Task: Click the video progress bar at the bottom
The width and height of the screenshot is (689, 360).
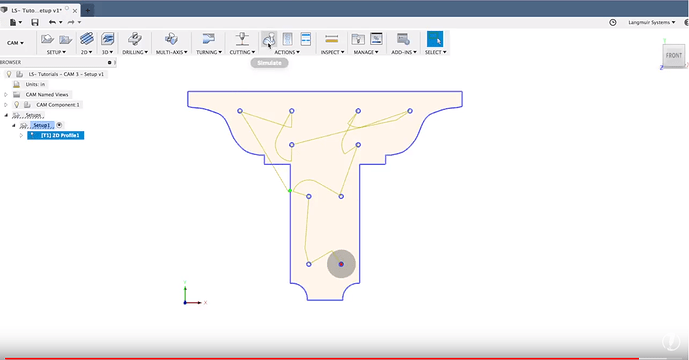Action: coord(344,358)
